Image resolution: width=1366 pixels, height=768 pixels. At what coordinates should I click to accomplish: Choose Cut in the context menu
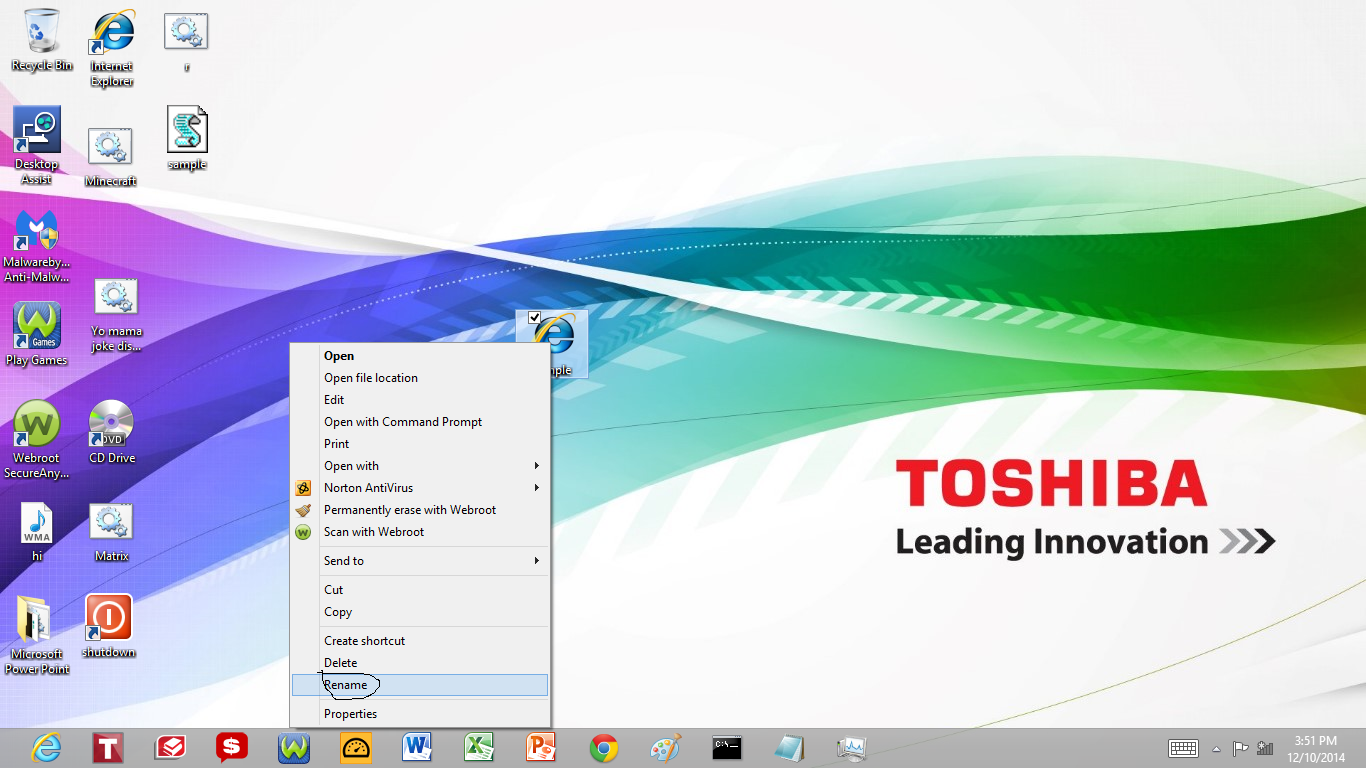[419, 590]
